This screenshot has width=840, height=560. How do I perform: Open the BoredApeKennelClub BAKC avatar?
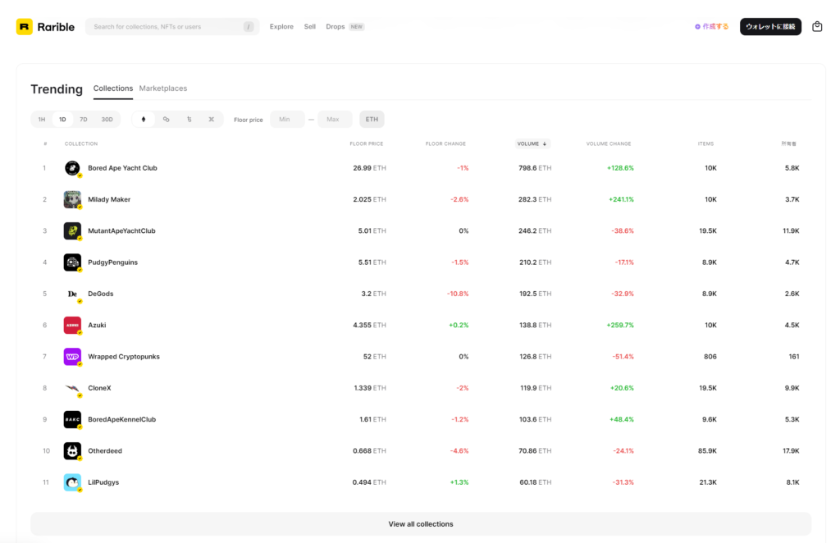click(72, 420)
